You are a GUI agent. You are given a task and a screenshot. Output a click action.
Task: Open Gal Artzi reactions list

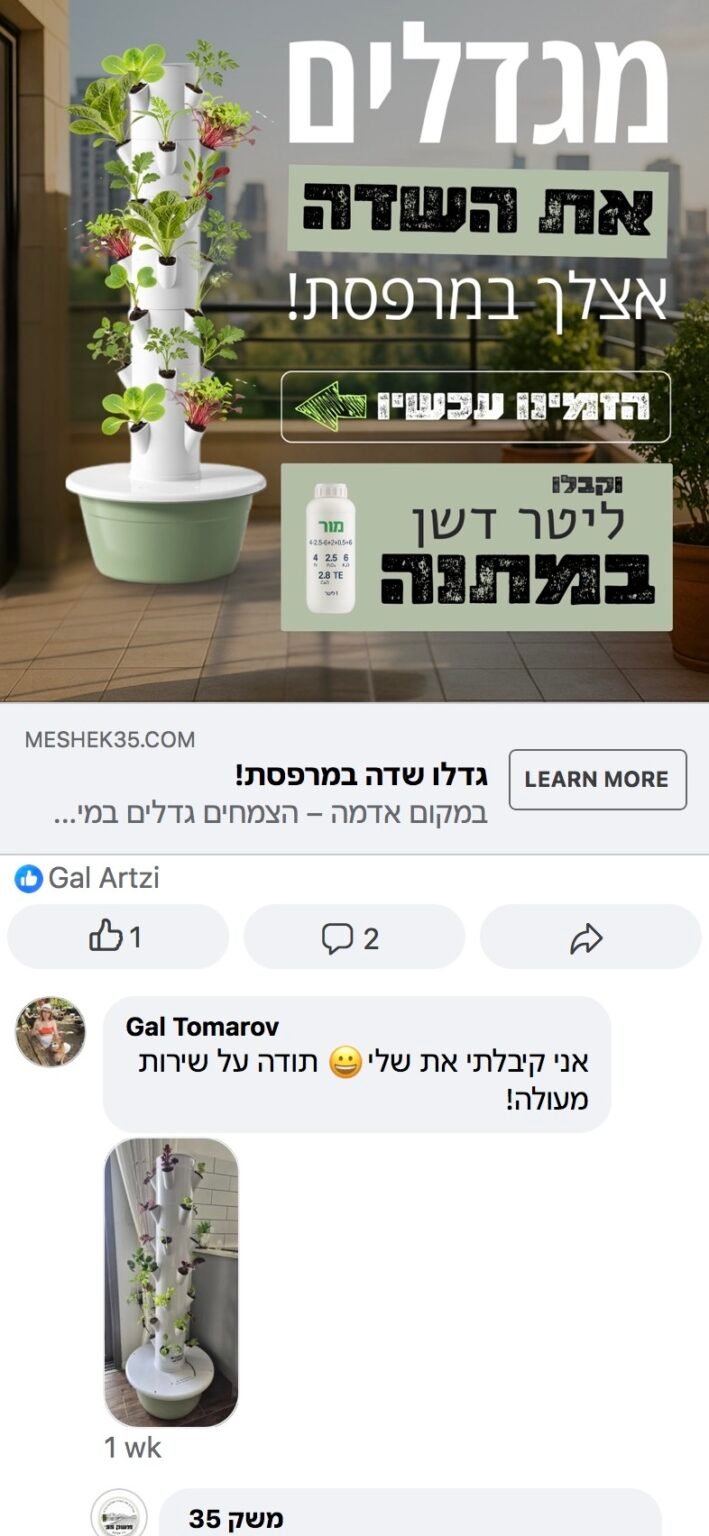point(103,879)
